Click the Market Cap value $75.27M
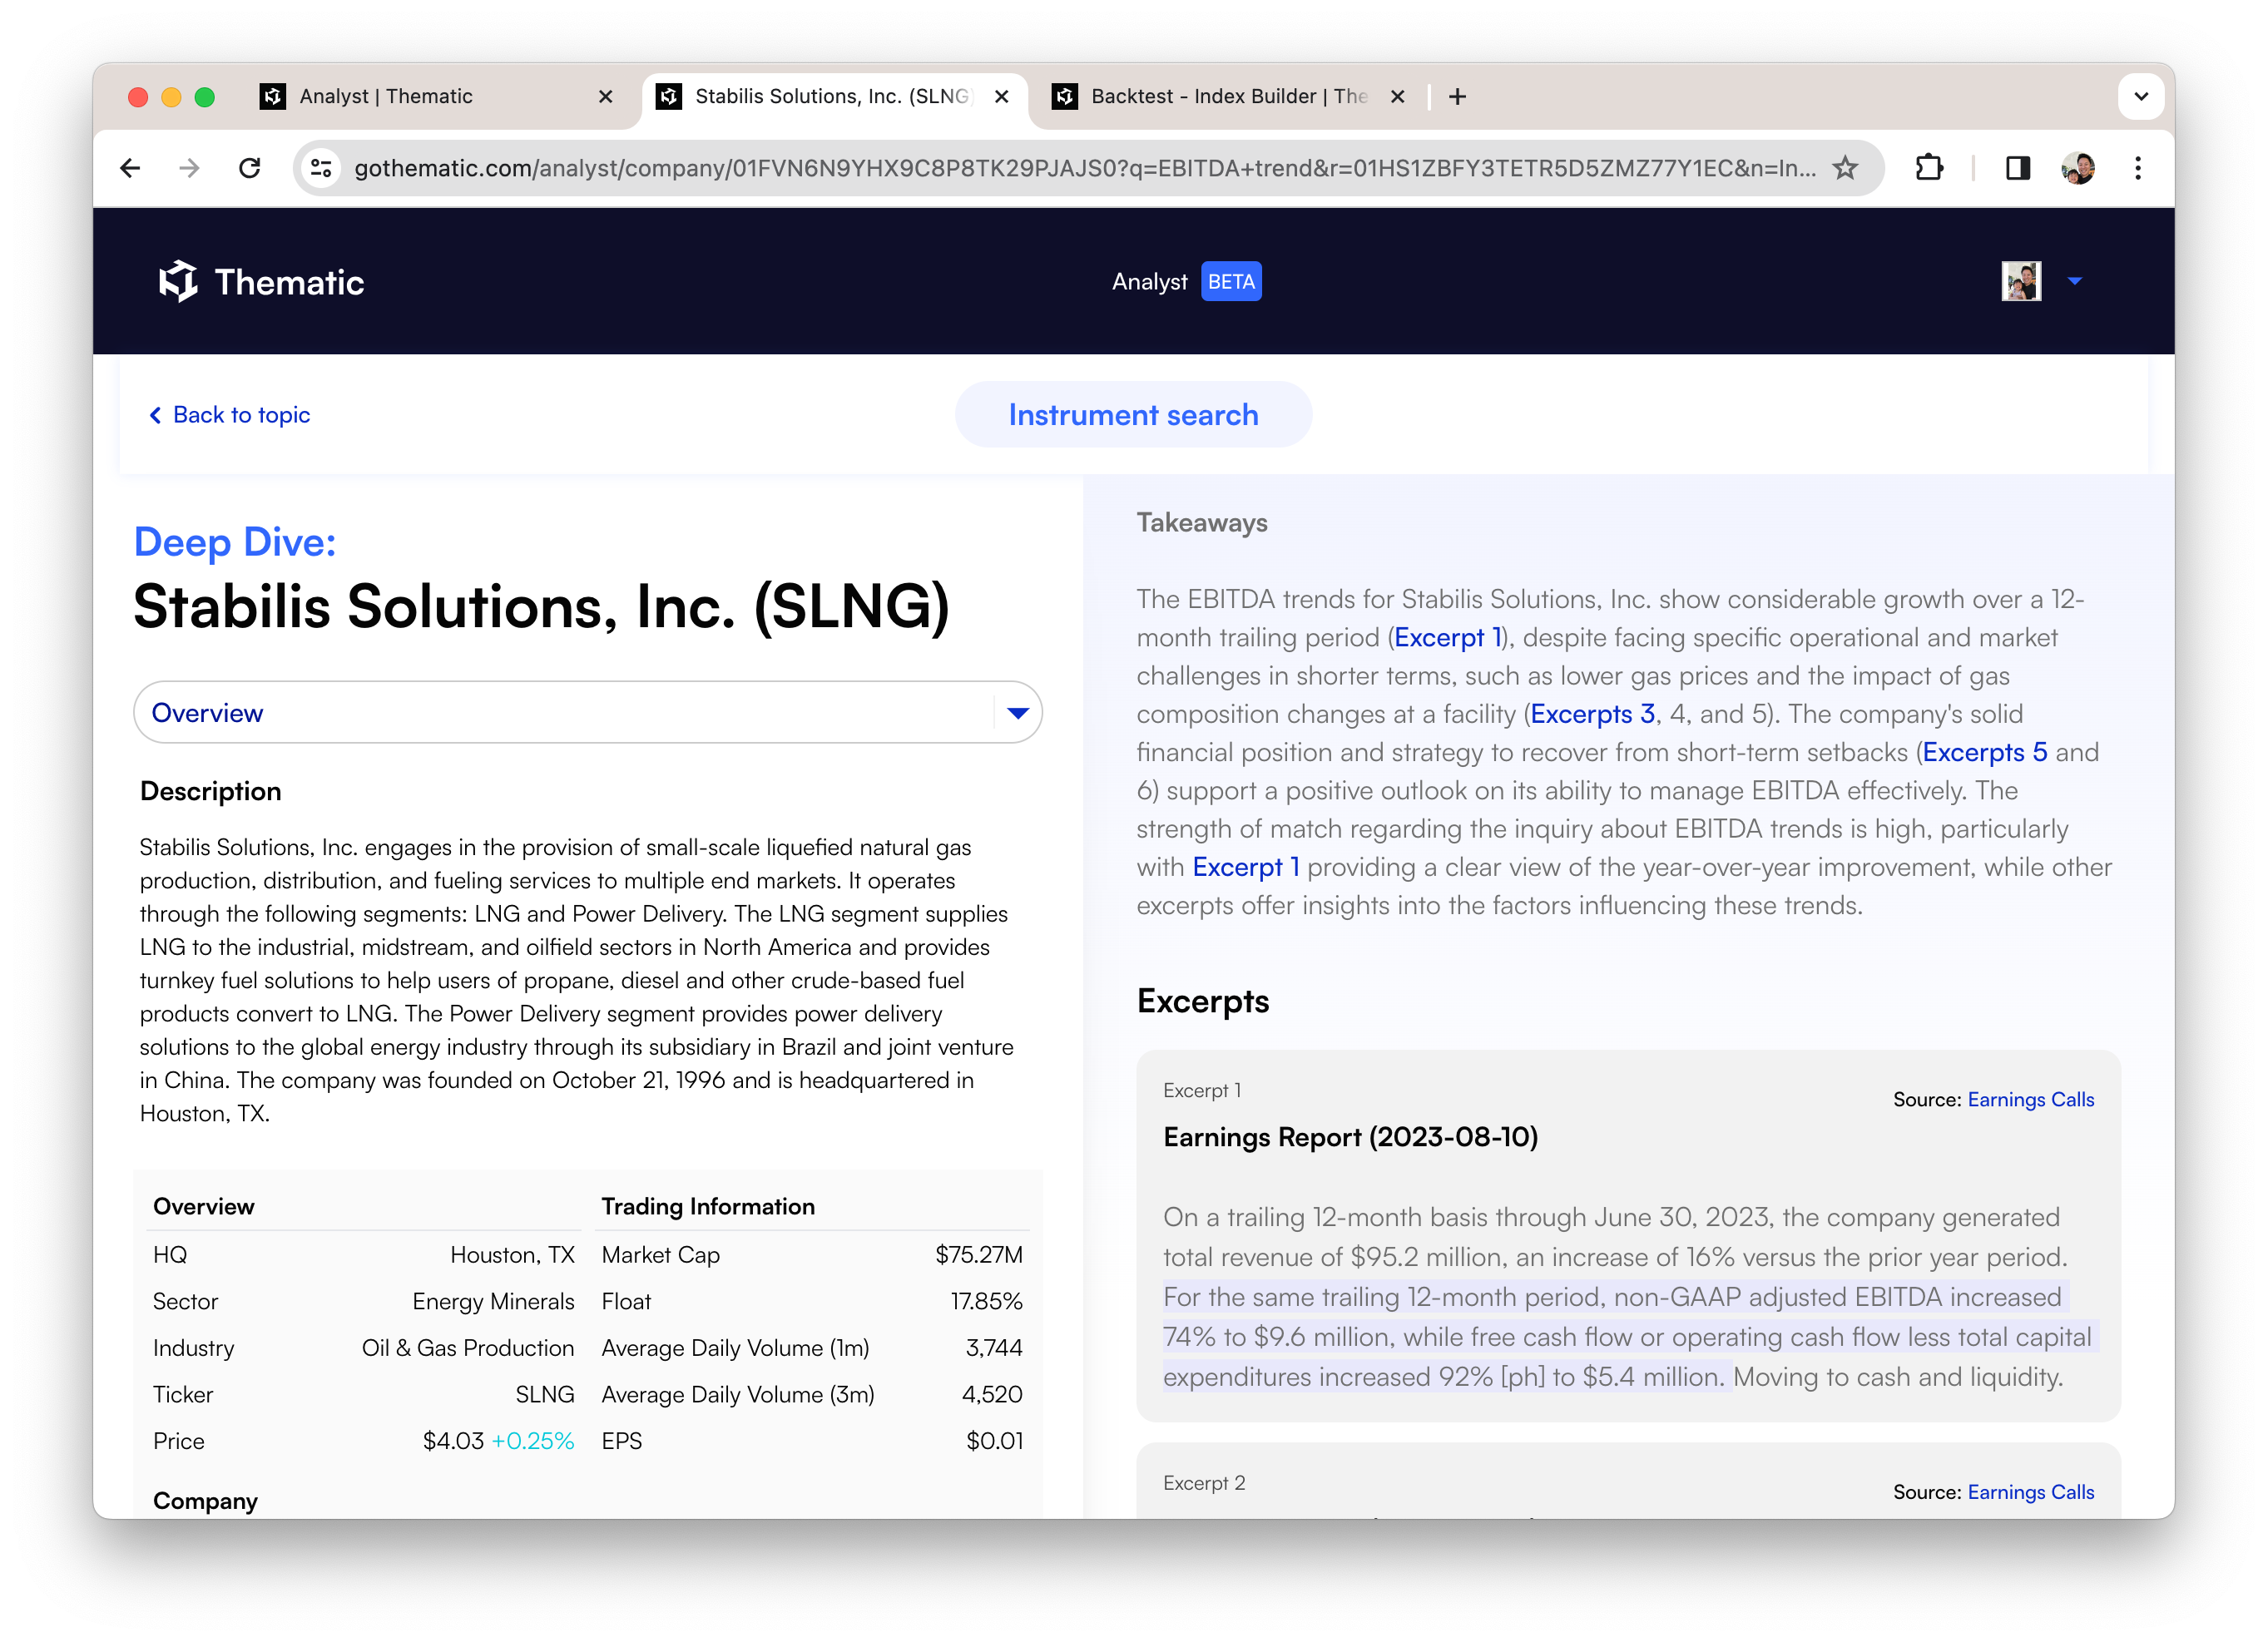The width and height of the screenshot is (2268, 1642). (978, 1255)
